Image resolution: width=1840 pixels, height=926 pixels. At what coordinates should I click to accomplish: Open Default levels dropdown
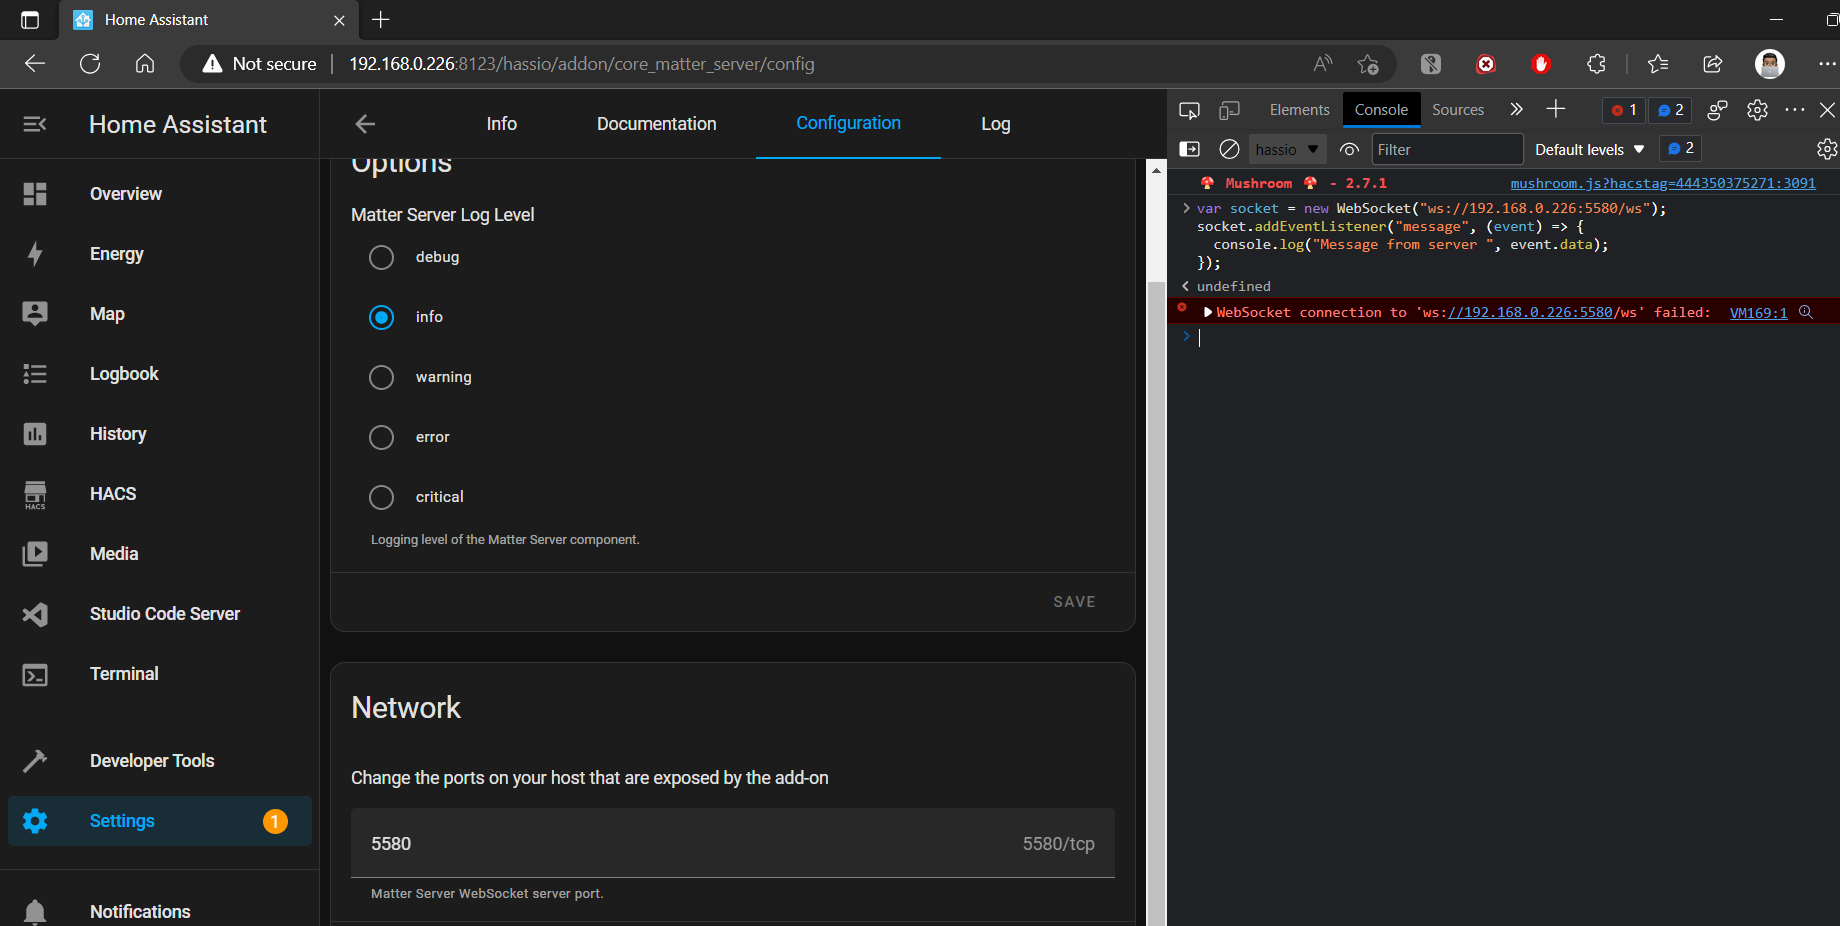pyautogui.click(x=1589, y=149)
